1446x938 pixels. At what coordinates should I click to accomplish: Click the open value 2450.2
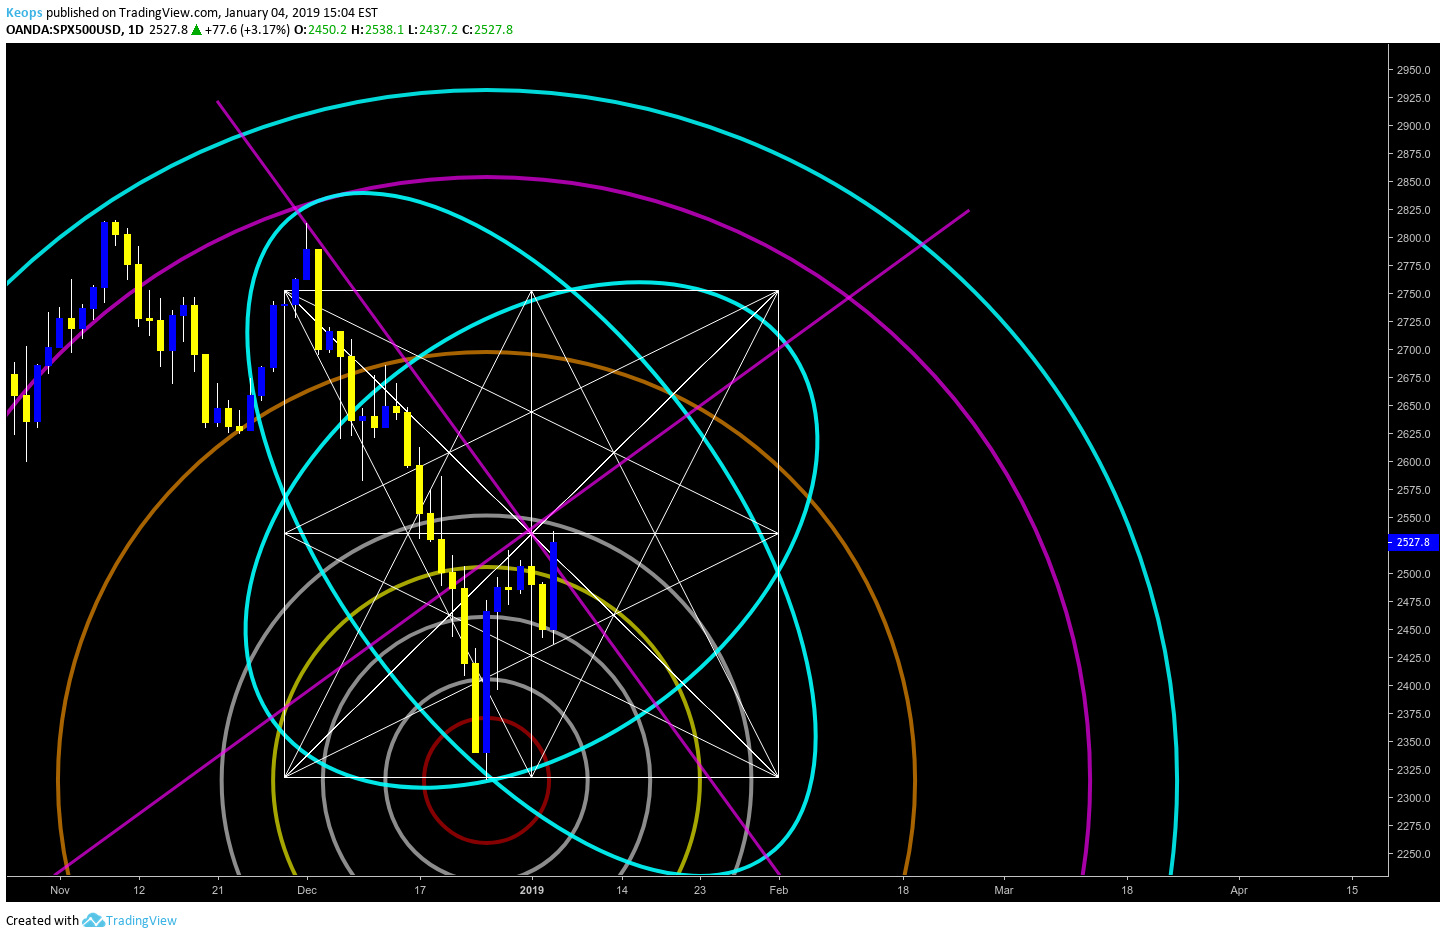click(327, 30)
